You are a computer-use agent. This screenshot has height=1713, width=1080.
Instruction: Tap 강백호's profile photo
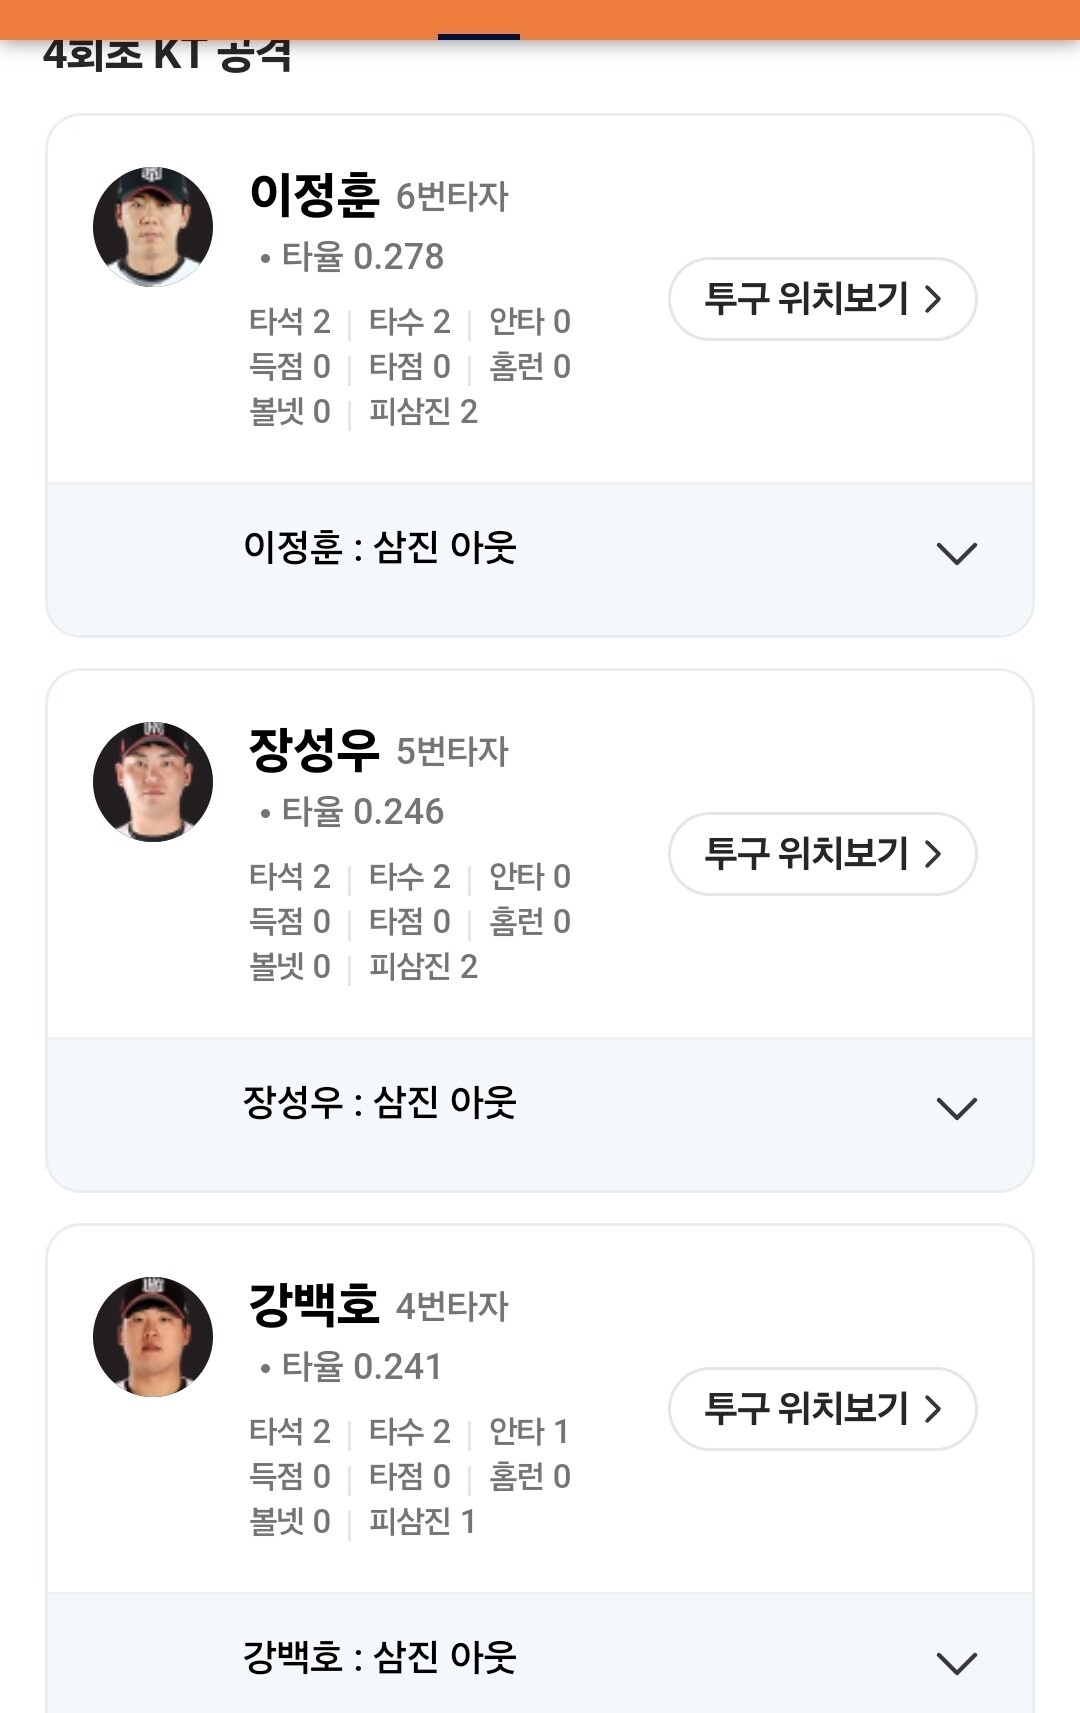pyautogui.click(x=153, y=1337)
